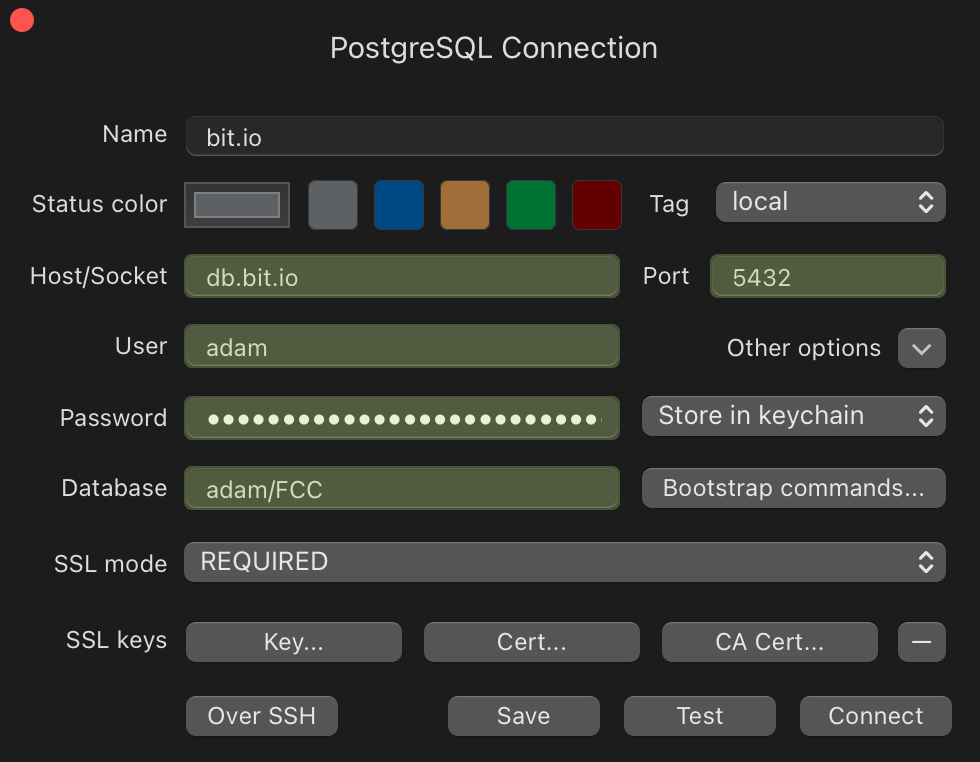This screenshot has width=980, height=762.
Task: Open the SSL mode dropdown showing REQUIRED
Action: tap(564, 562)
